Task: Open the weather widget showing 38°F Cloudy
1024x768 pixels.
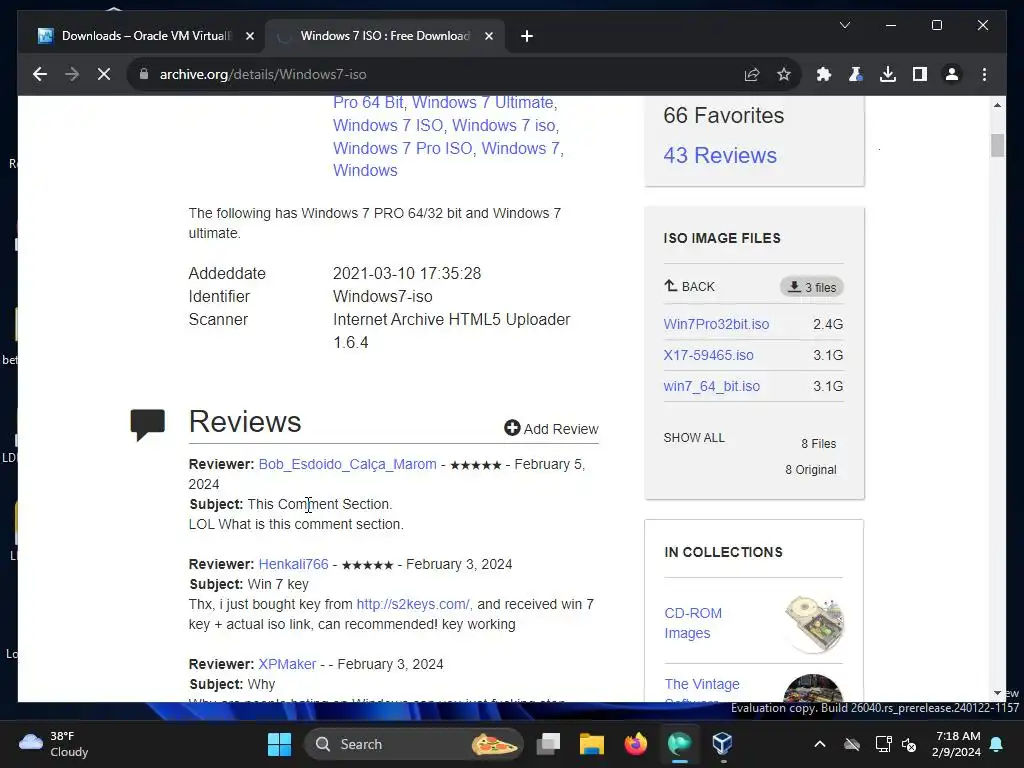Action: point(54,744)
